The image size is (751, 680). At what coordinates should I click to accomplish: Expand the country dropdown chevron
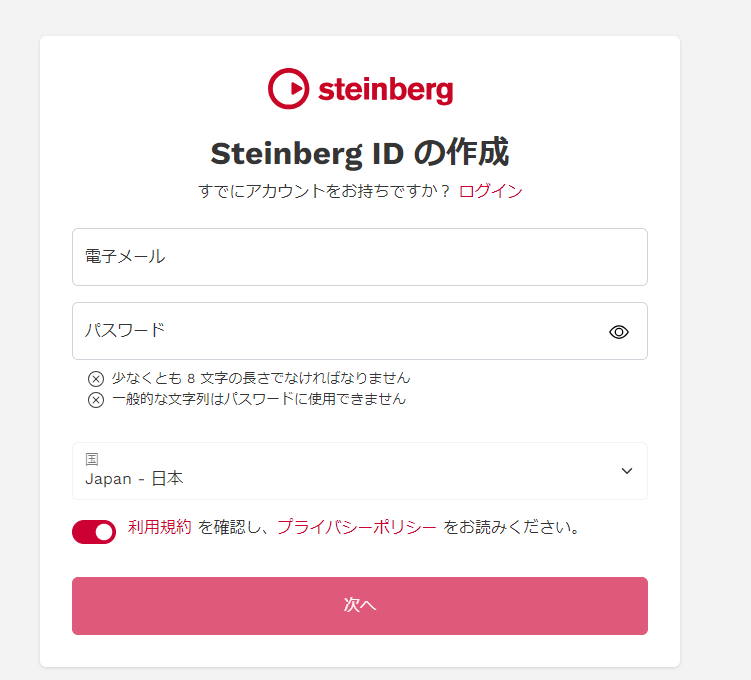coord(626,471)
